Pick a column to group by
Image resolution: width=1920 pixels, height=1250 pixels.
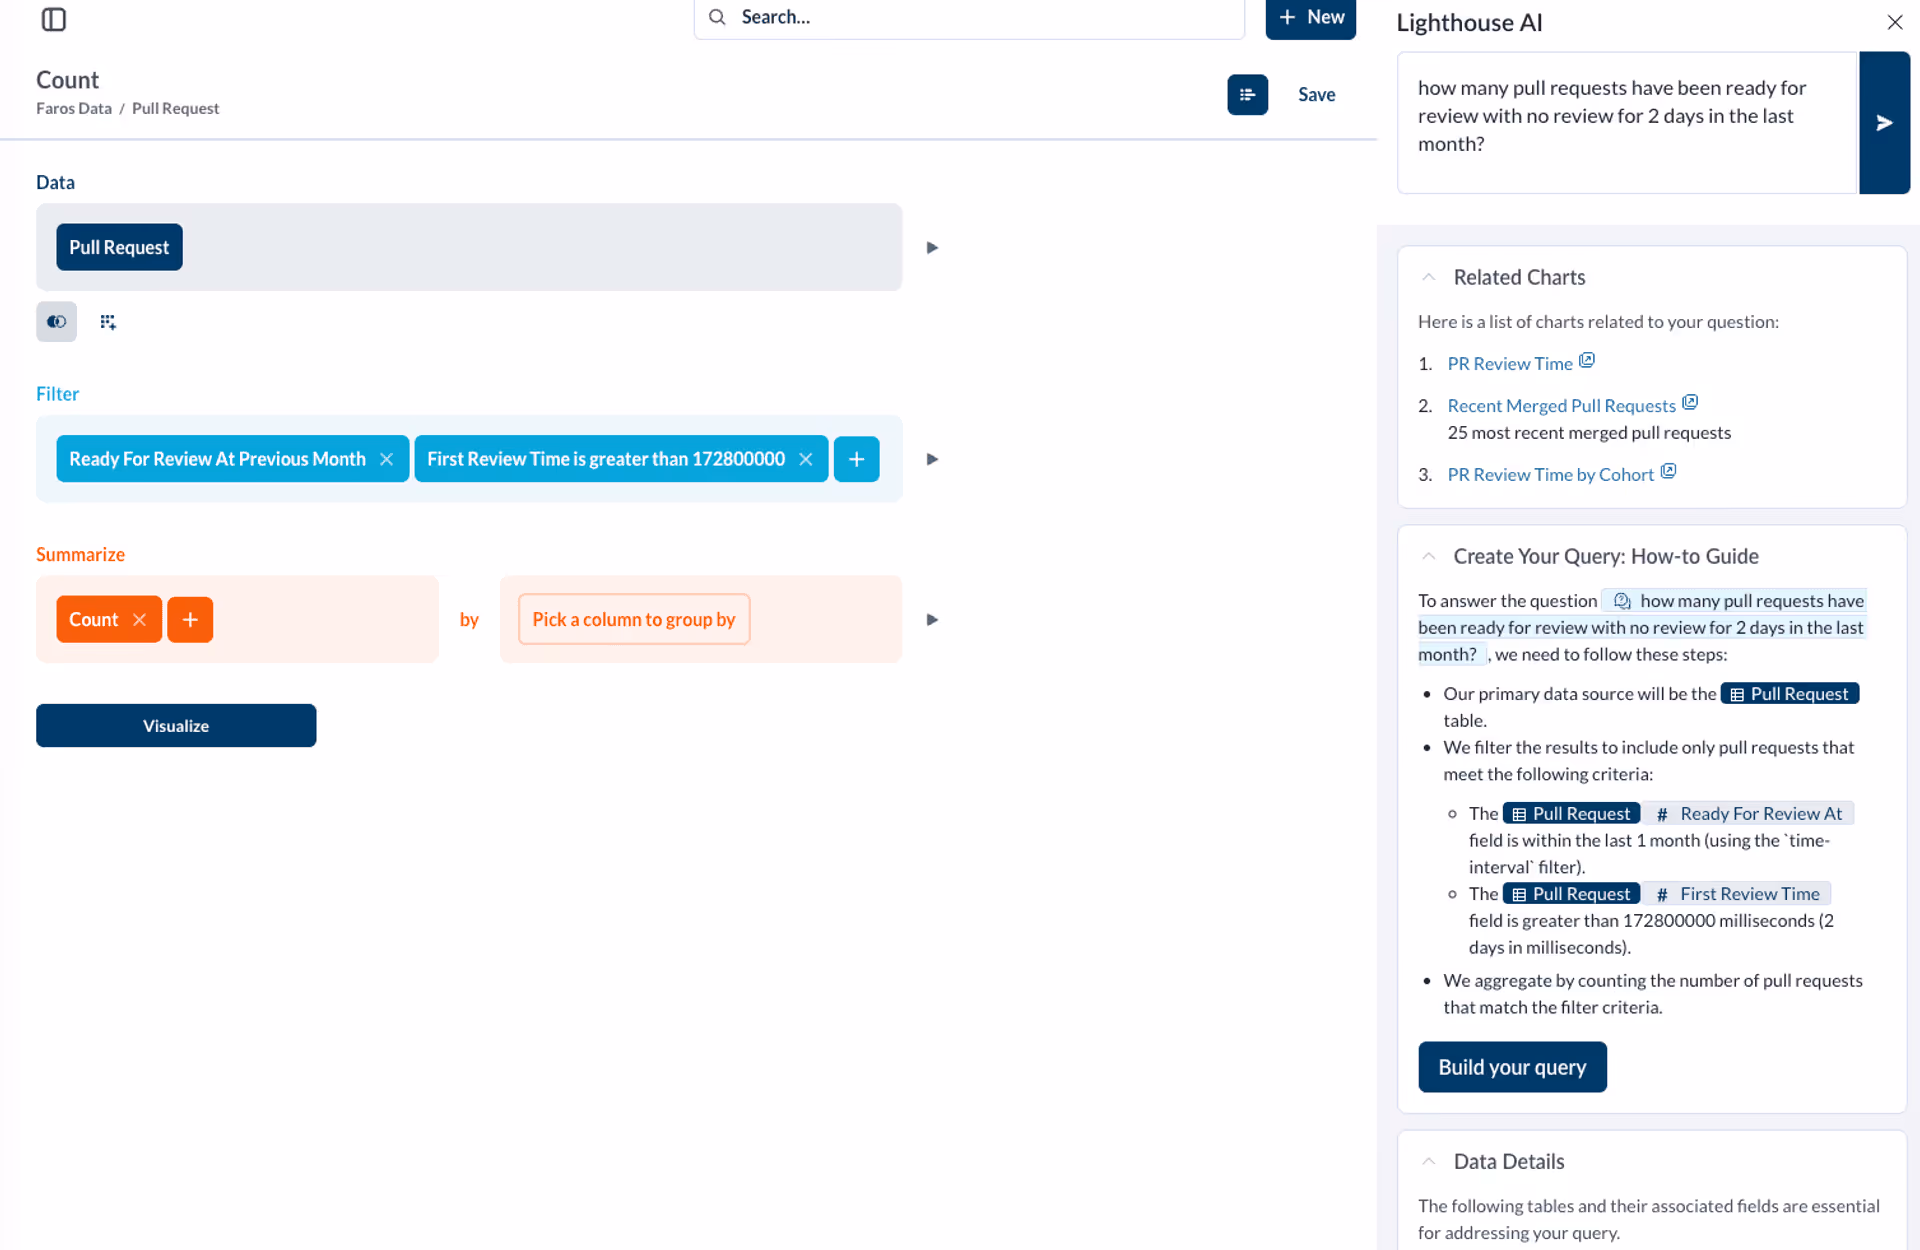633,620
